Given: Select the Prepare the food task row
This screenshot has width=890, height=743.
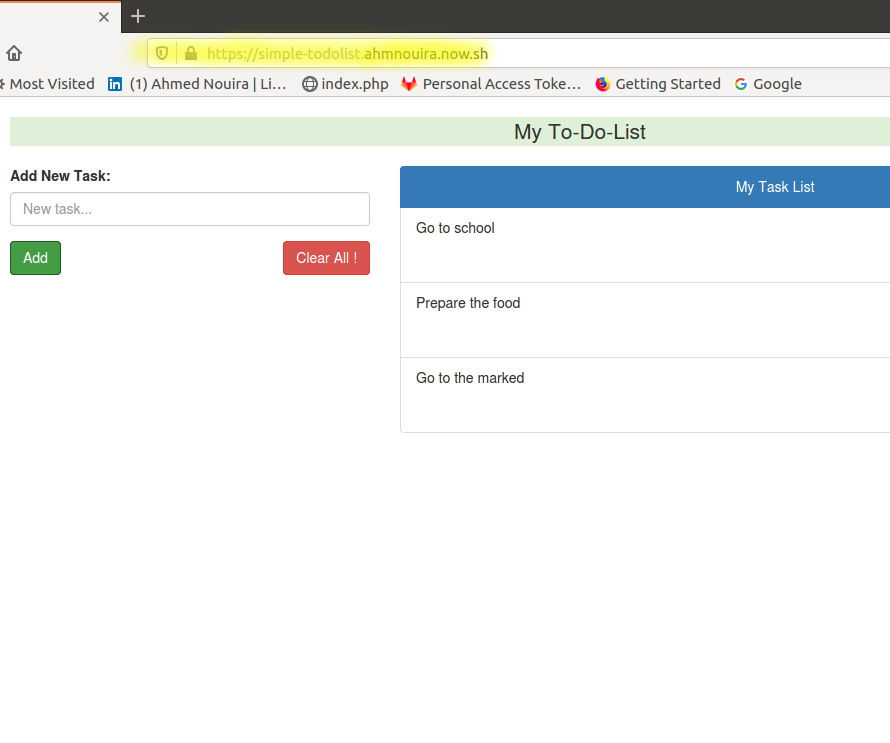Looking at the screenshot, I should tap(645, 319).
